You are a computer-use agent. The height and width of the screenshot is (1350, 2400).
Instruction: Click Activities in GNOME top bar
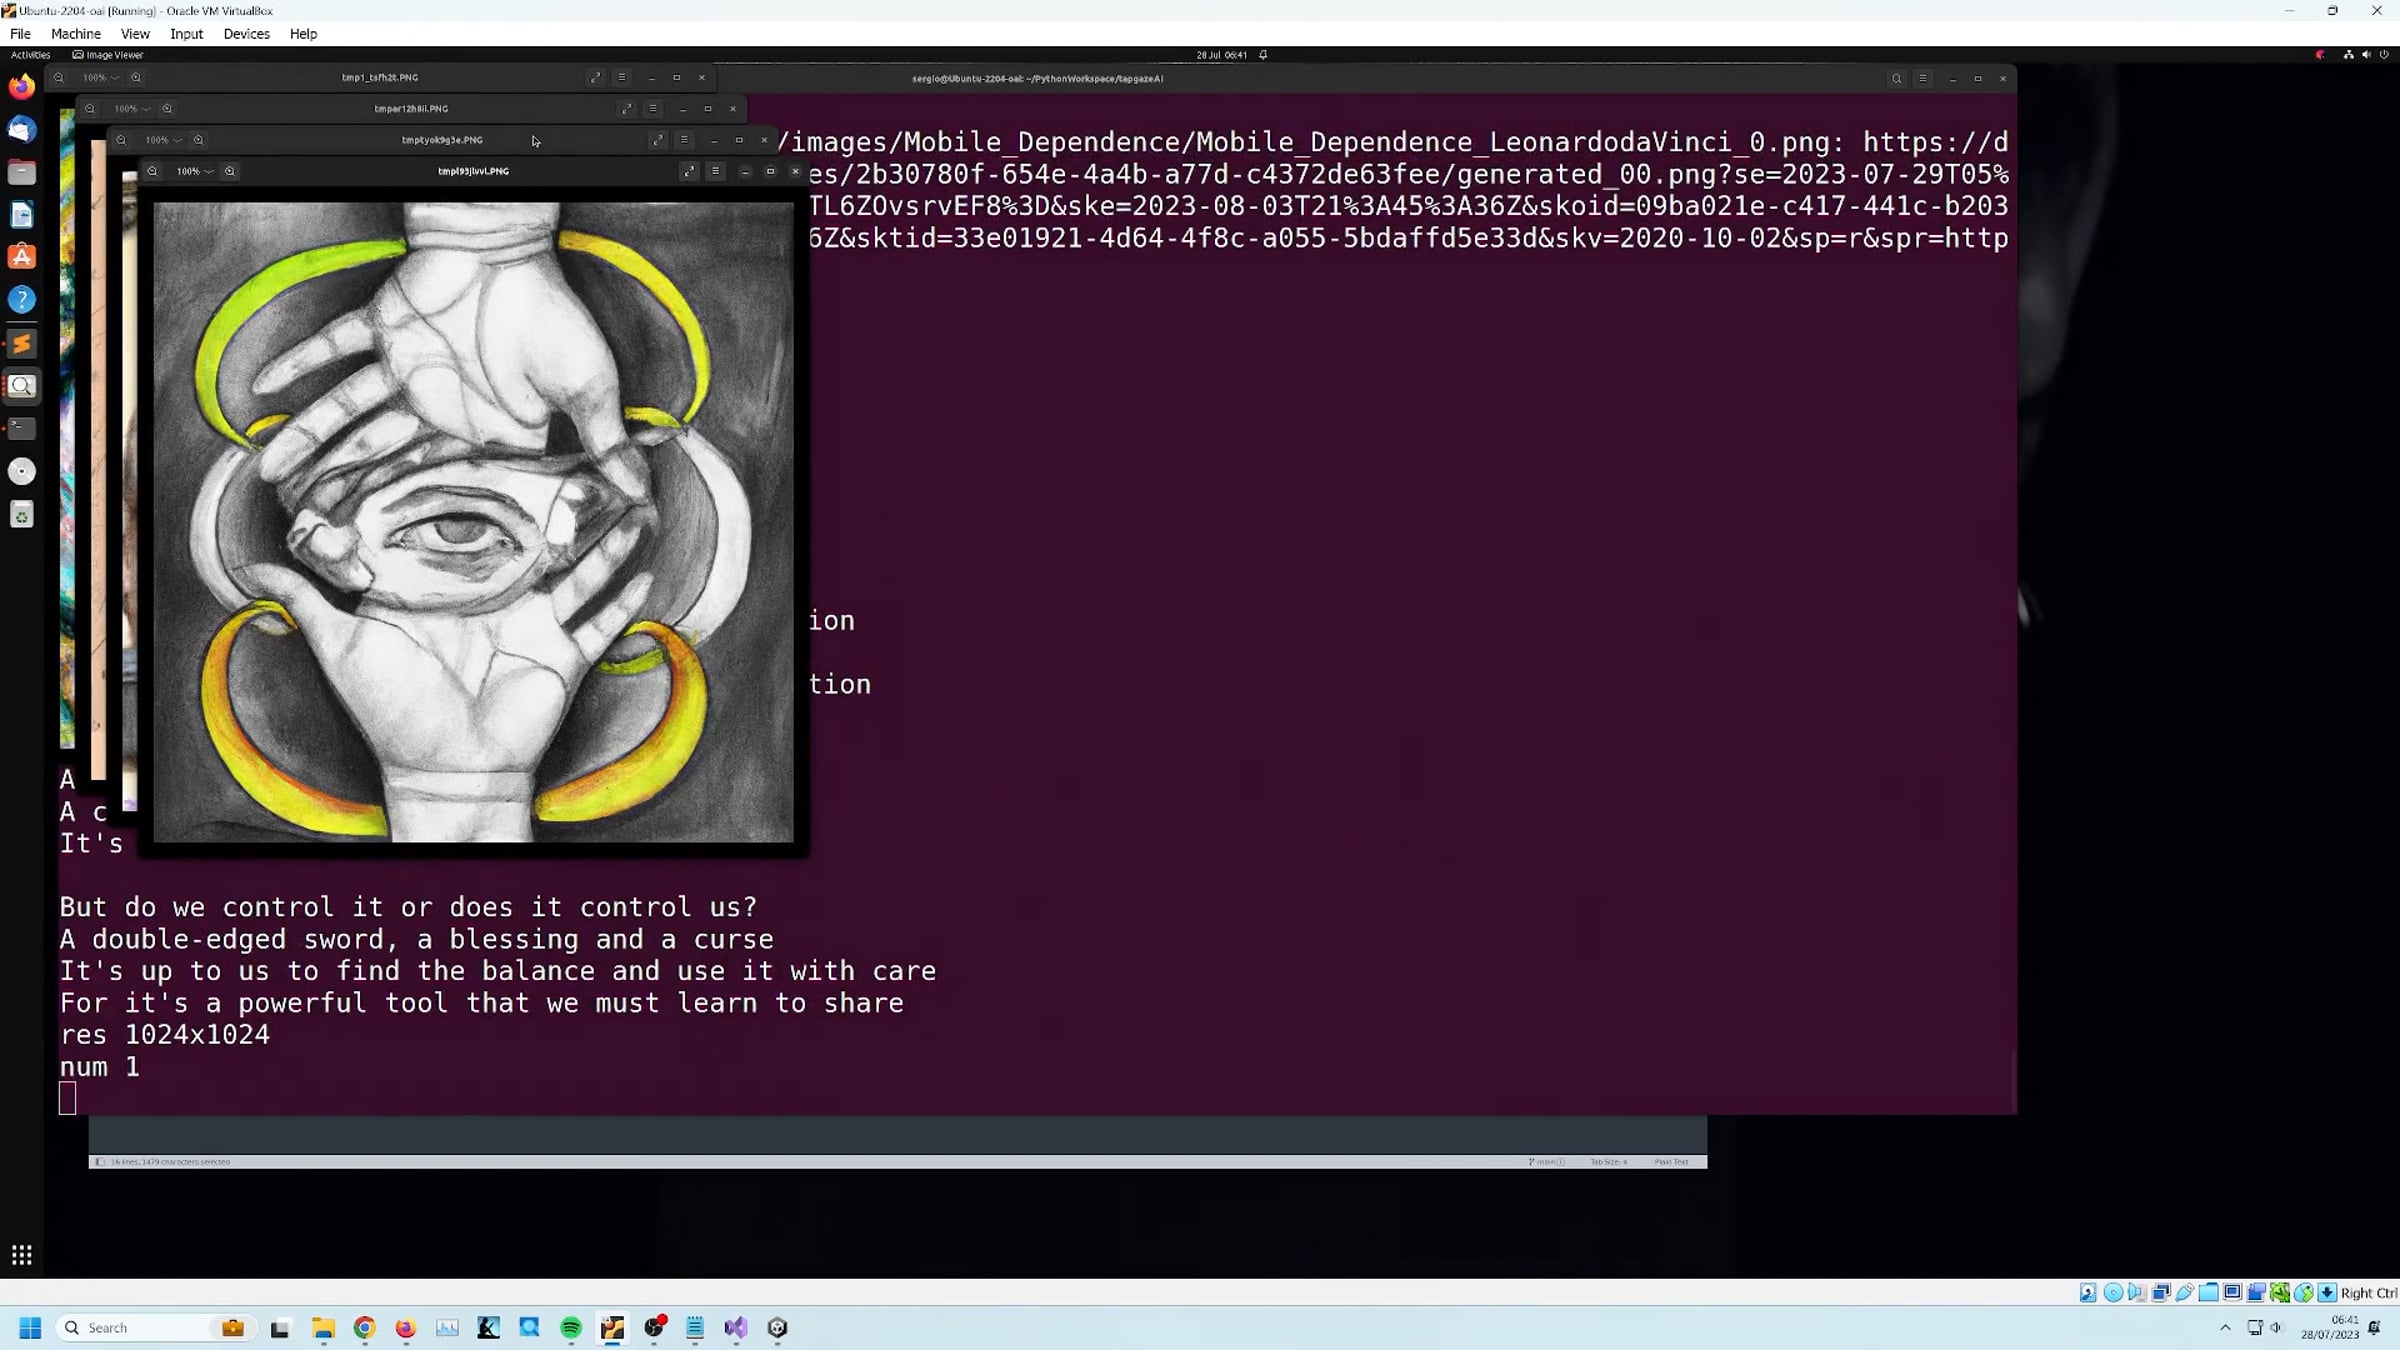point(30,55)
